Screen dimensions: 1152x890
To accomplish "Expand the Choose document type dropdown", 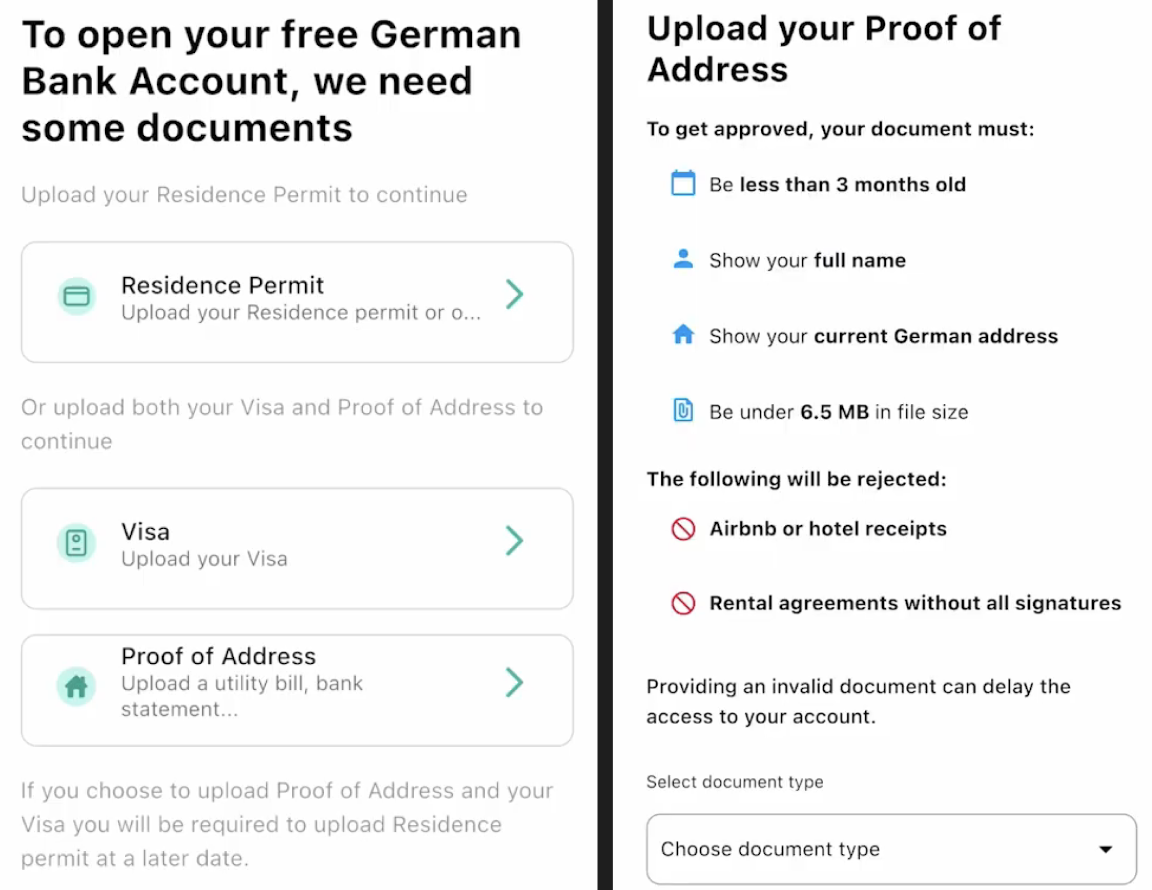I will (890, 849).
